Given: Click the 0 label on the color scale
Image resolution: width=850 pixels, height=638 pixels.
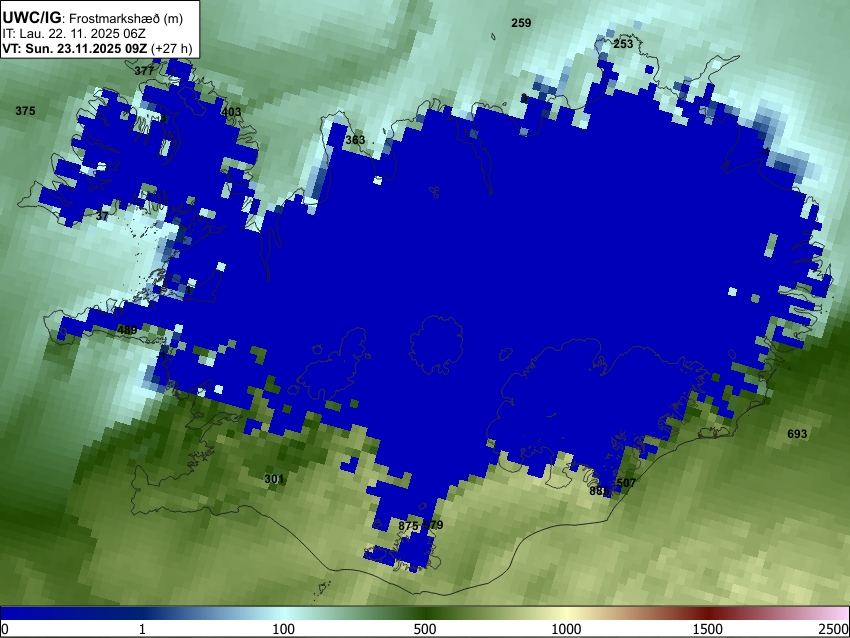Looking at the screenshot, I should point(5,629).
